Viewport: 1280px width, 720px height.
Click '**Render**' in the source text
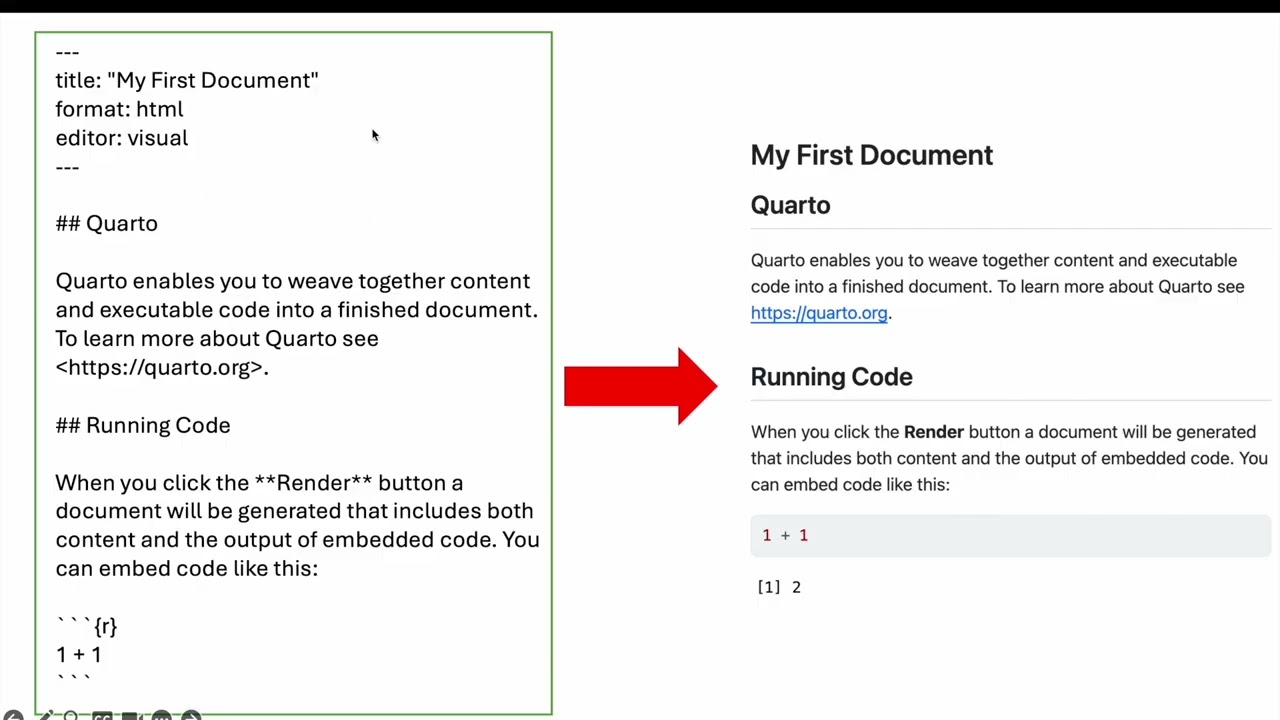pos(313,483)
